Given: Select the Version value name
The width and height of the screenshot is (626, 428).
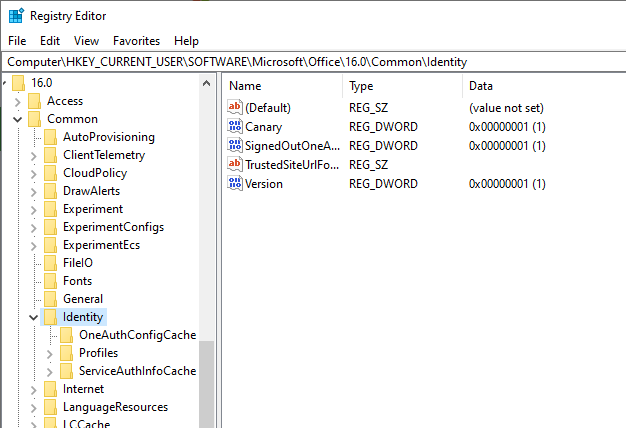Looking at the screenshot, I should pyautogui.click(x=264, y=184).
